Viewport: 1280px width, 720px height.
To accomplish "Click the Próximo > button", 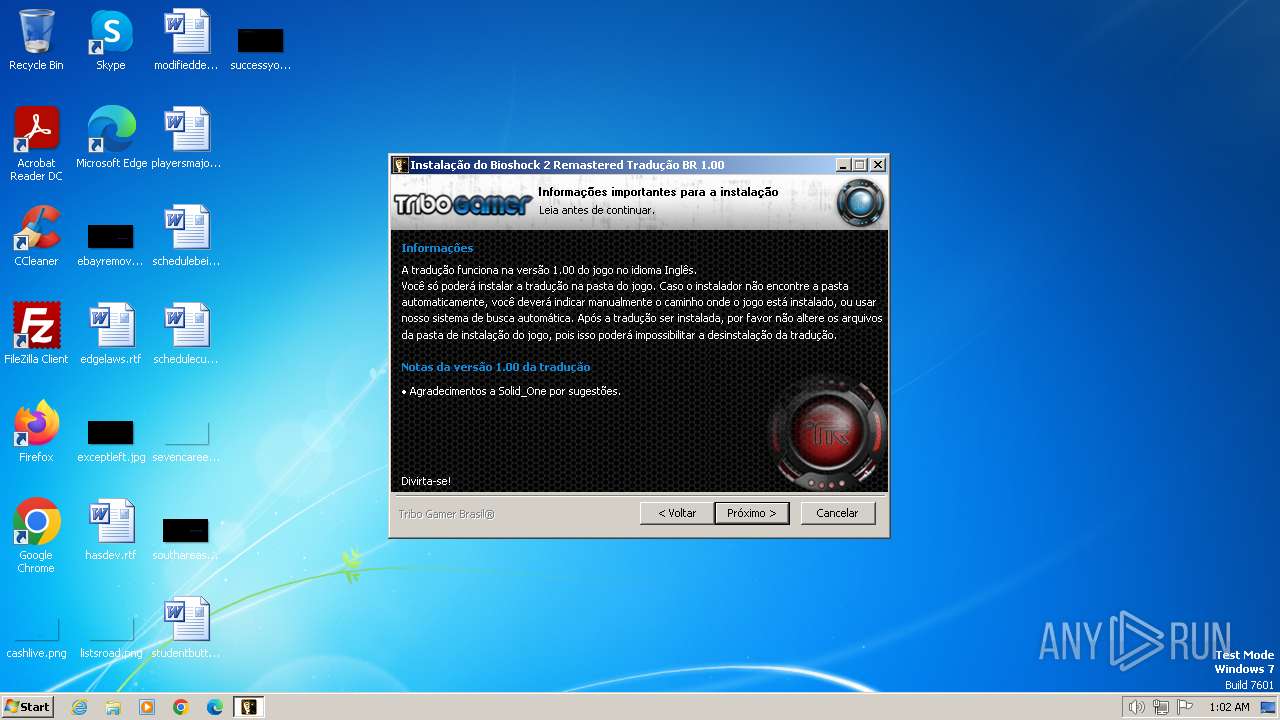I will [752, 513].
